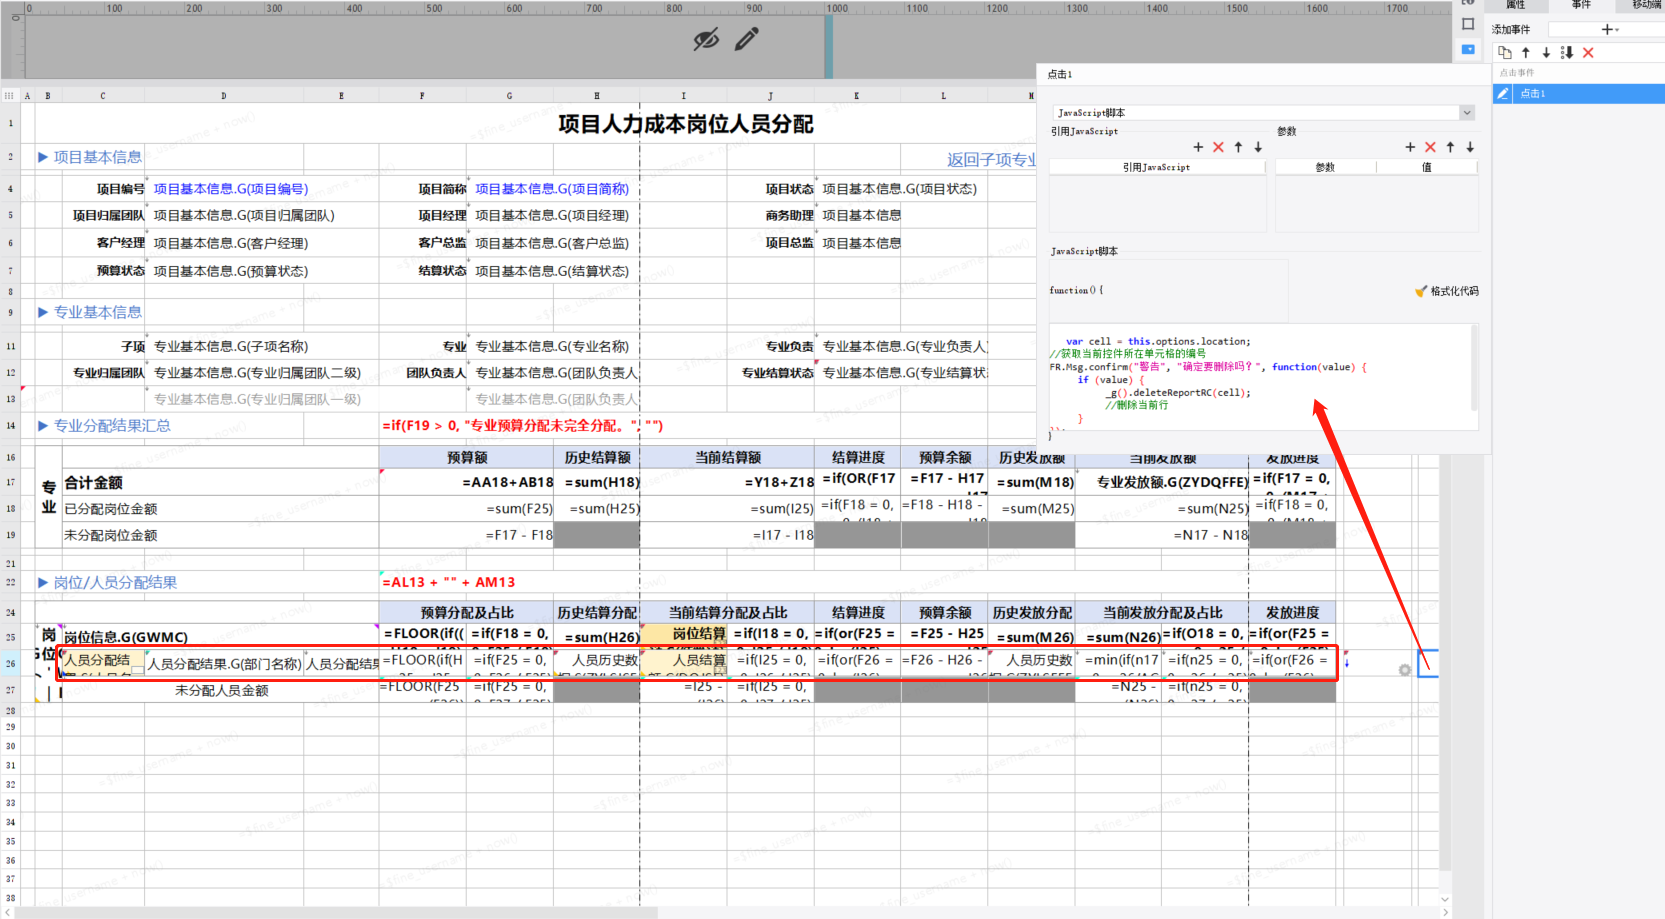The width and height of the screenshot is (1665, 919).
Task: Click column header D
Action: click(x=224, y=96)
